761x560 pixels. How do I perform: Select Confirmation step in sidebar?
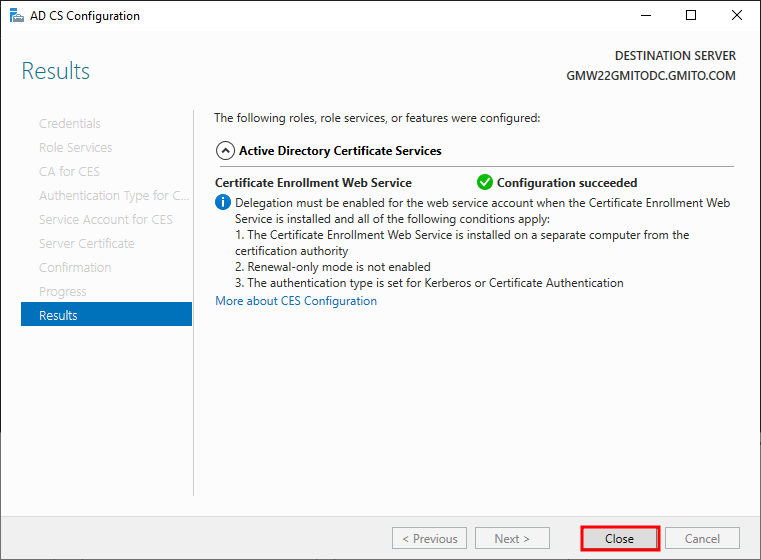pos(75,268)
